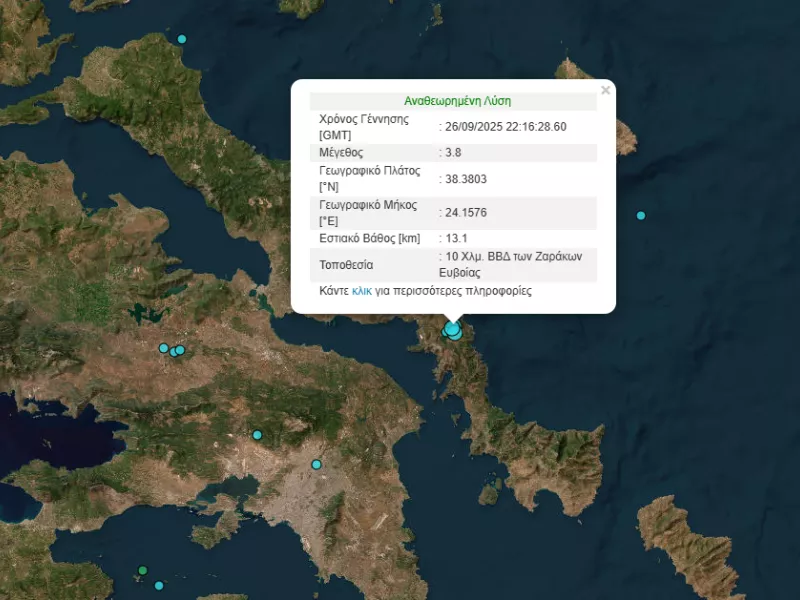The image size is (800, 600).
Task: Select the lone marker on the mountain northwest of Athens
Action: (257, 435)
